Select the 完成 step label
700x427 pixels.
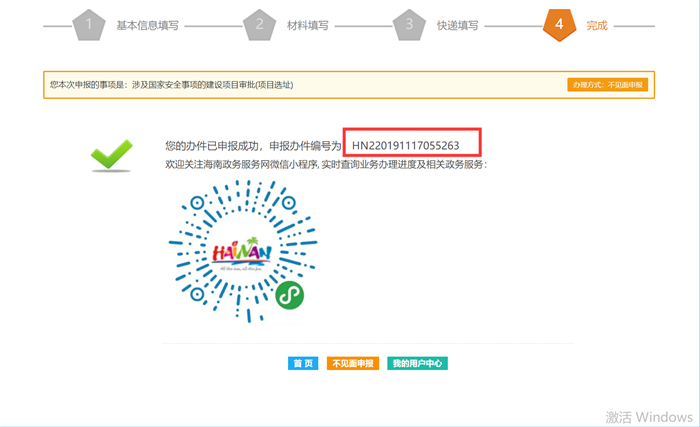coord(597,26)
